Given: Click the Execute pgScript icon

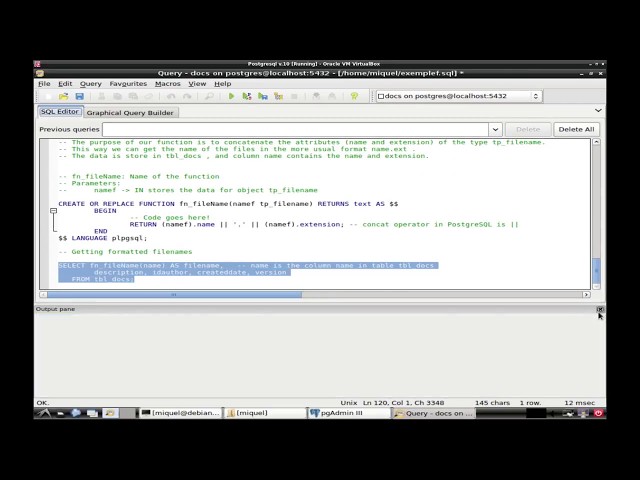Looking at the screenshot, I should click(247, 96).
